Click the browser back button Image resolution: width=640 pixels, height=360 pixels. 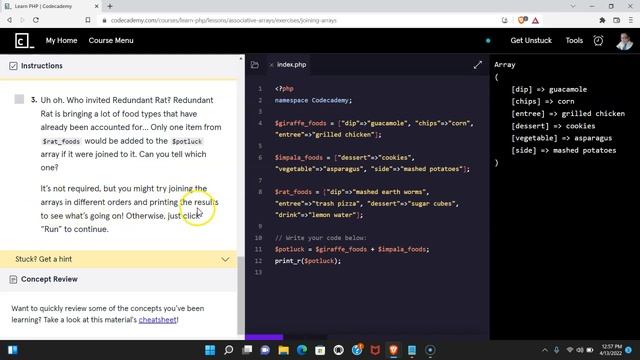[x=9, y=20]
